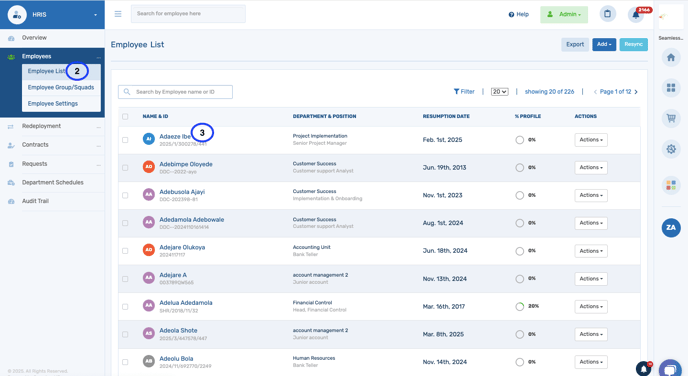Expand the Requests sidebar menu
Screen dimensions: 688x376
pos(52,164)
